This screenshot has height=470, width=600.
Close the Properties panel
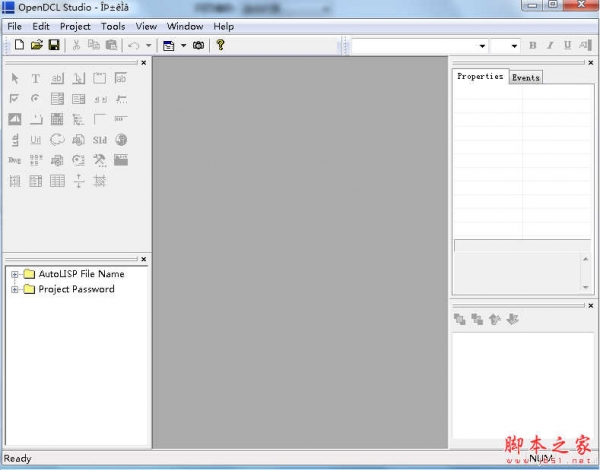(590, 62)
